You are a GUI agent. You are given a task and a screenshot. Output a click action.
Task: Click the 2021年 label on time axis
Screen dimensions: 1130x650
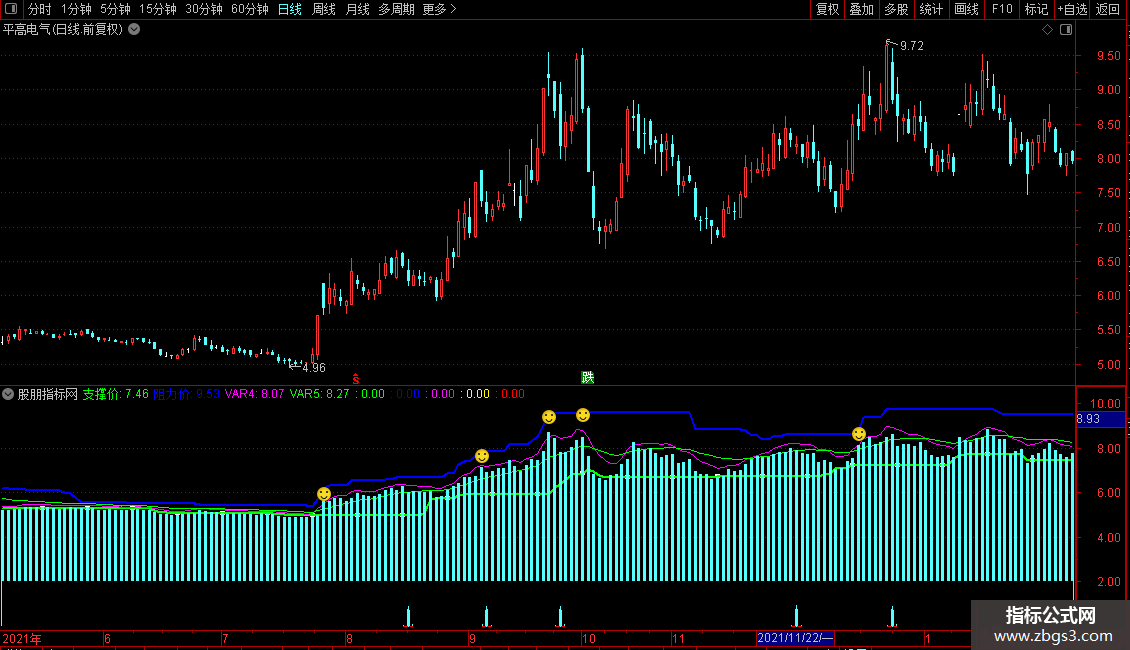pos(22,638)
